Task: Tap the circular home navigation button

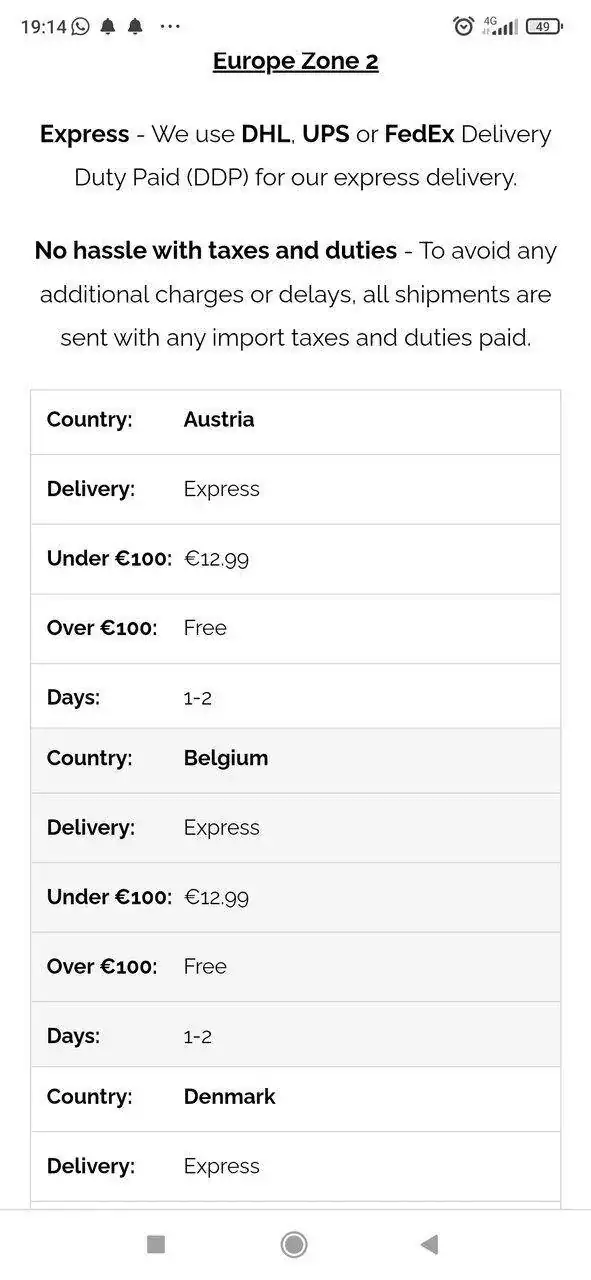Action: tap(294, 1244)
